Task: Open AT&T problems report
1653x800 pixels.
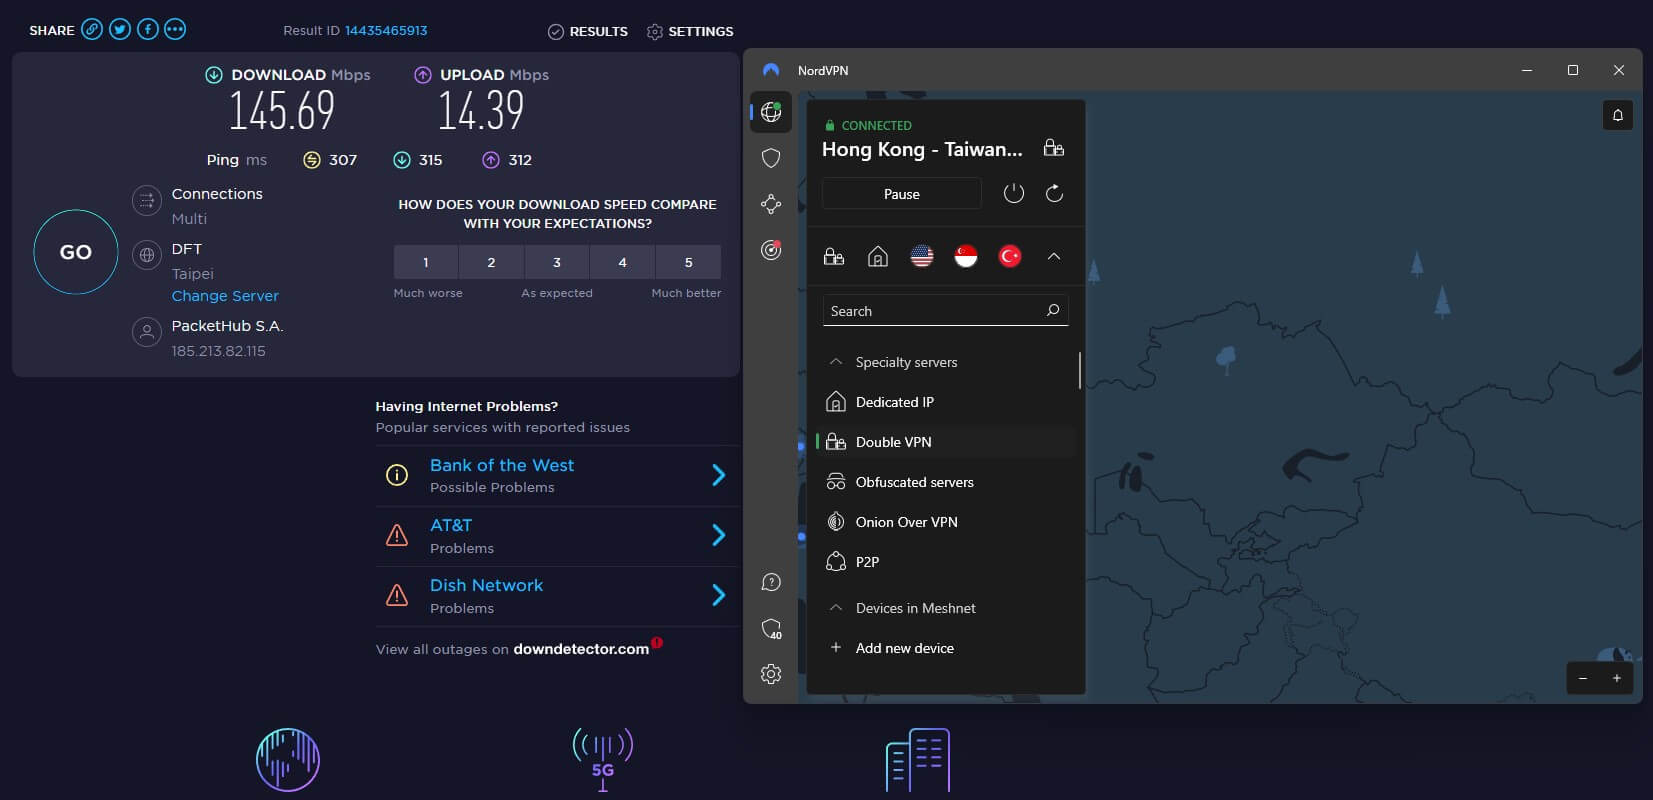Action: [451, 526]
